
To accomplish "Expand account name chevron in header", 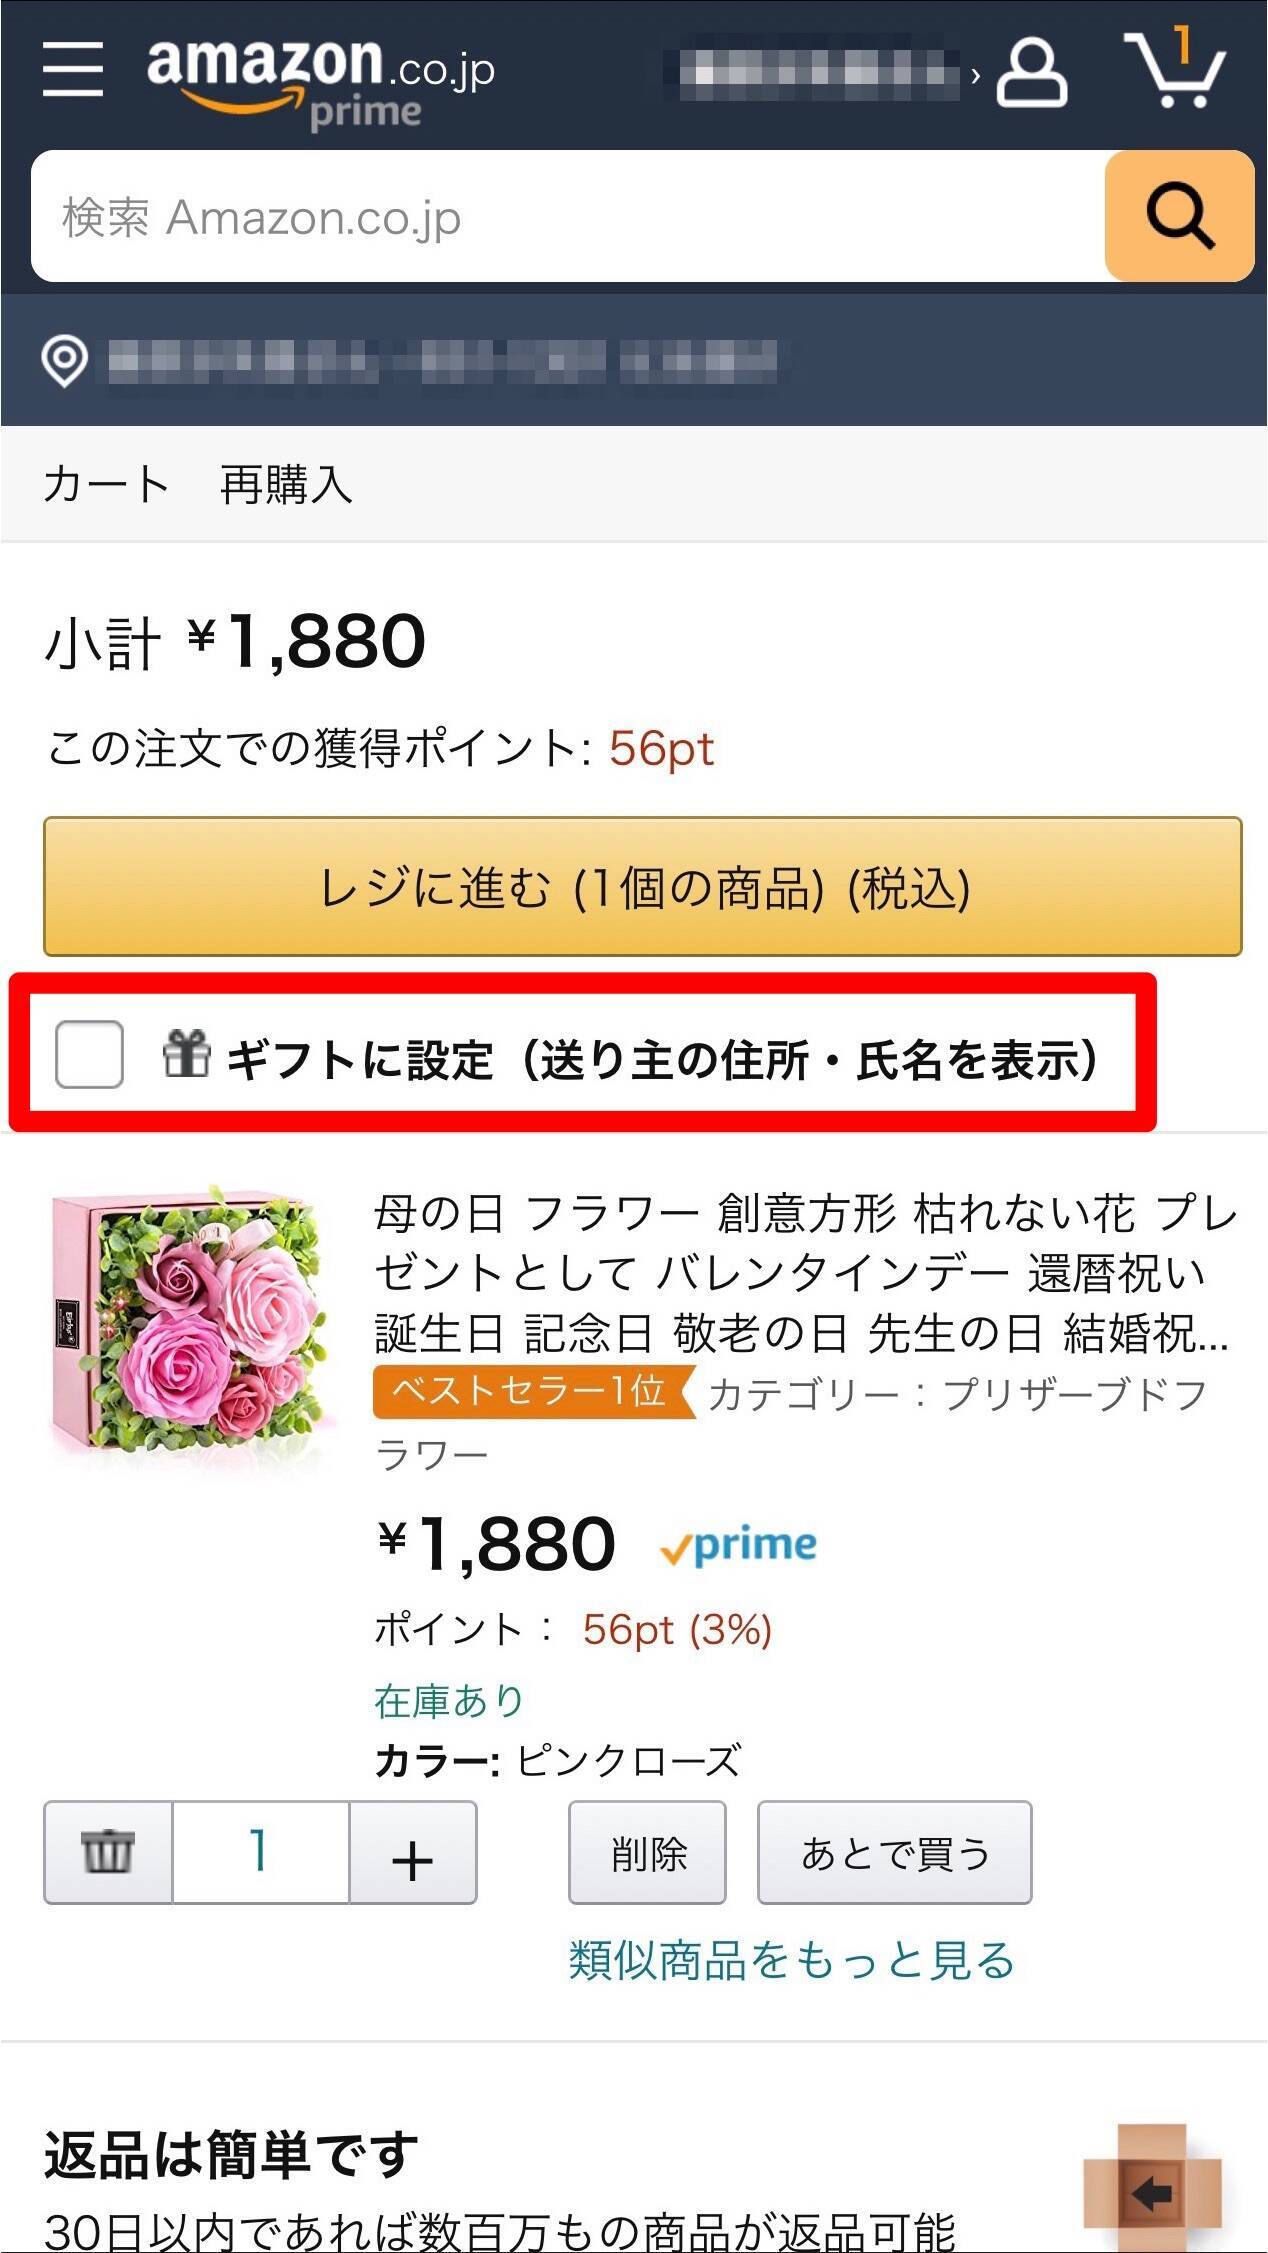I will click(976, 74).
